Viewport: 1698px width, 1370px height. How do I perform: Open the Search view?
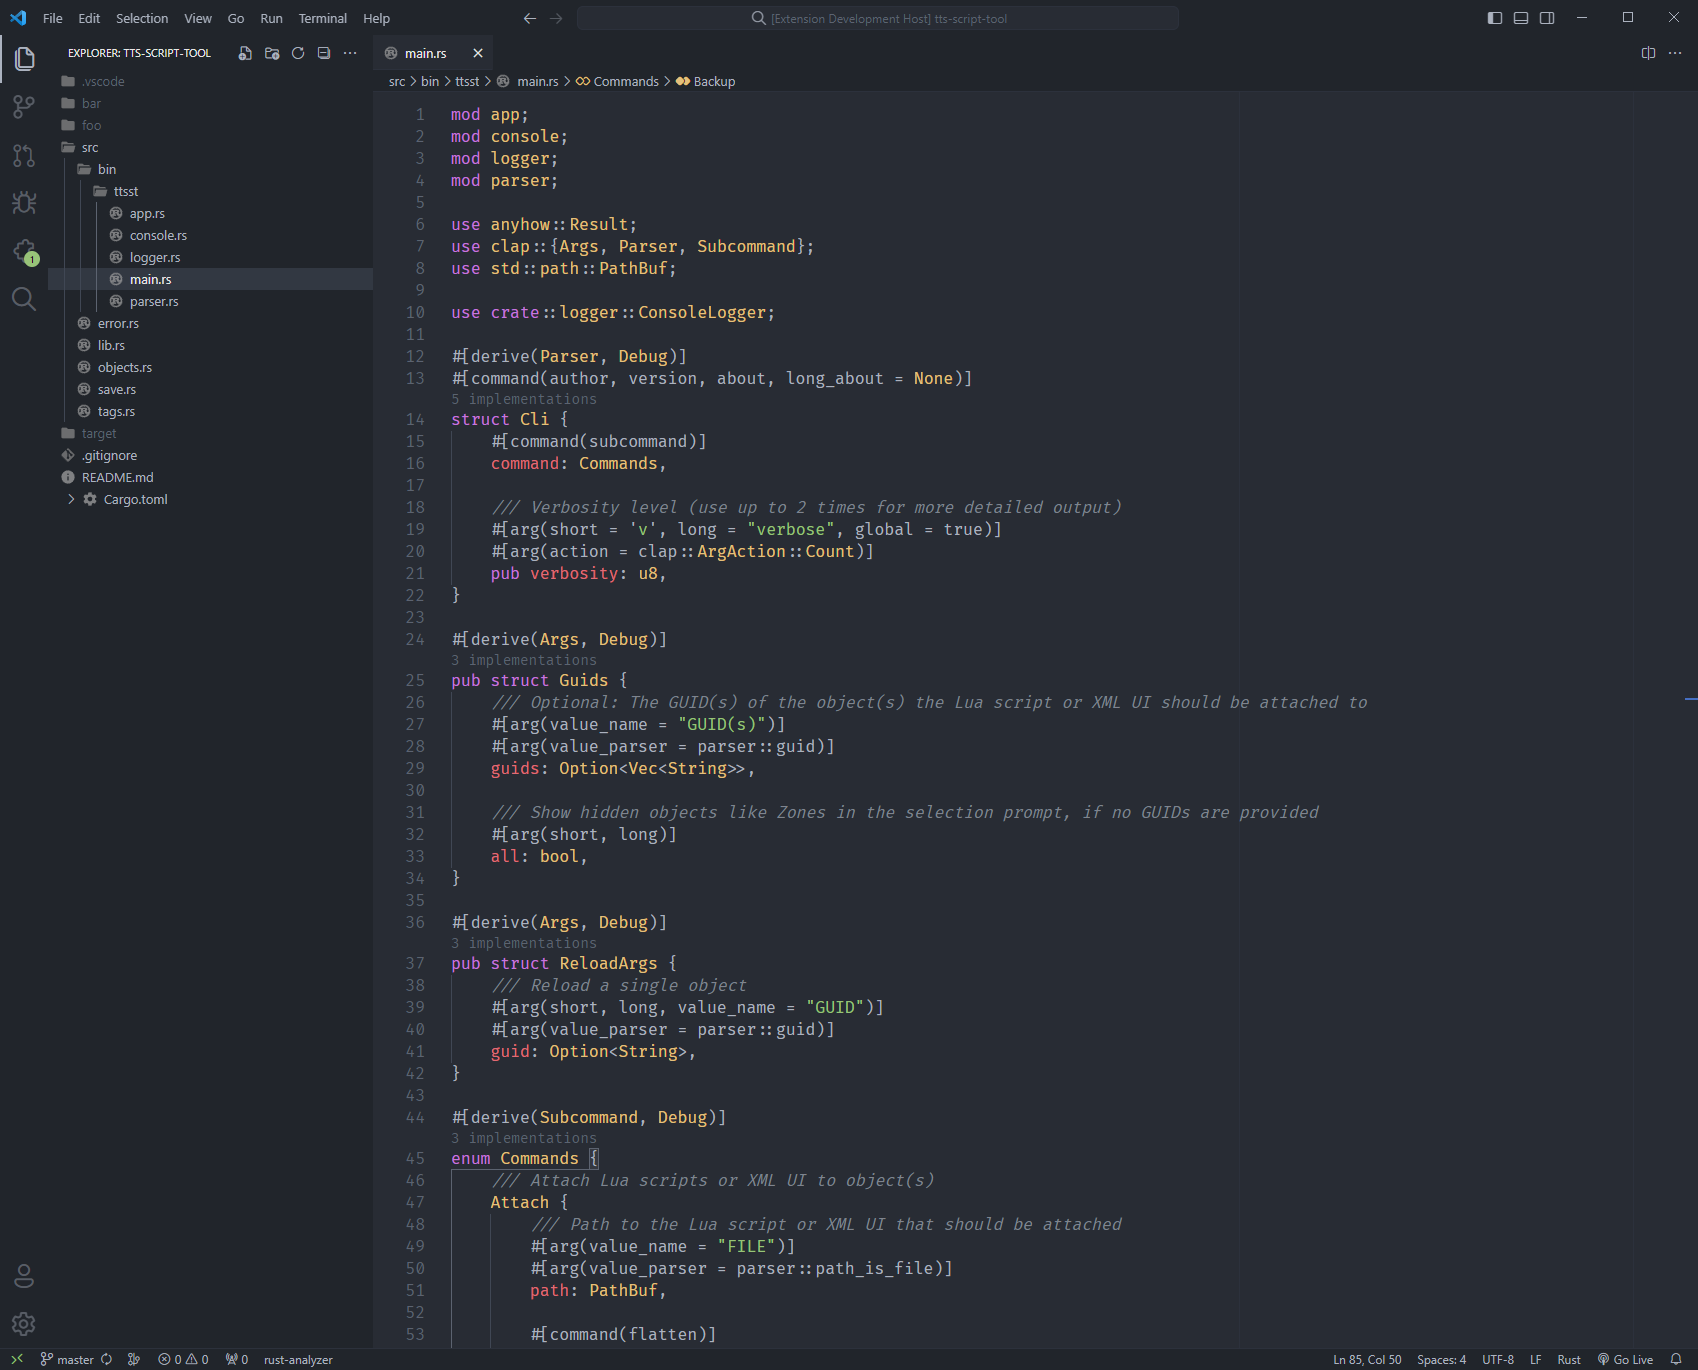[24, 299]
